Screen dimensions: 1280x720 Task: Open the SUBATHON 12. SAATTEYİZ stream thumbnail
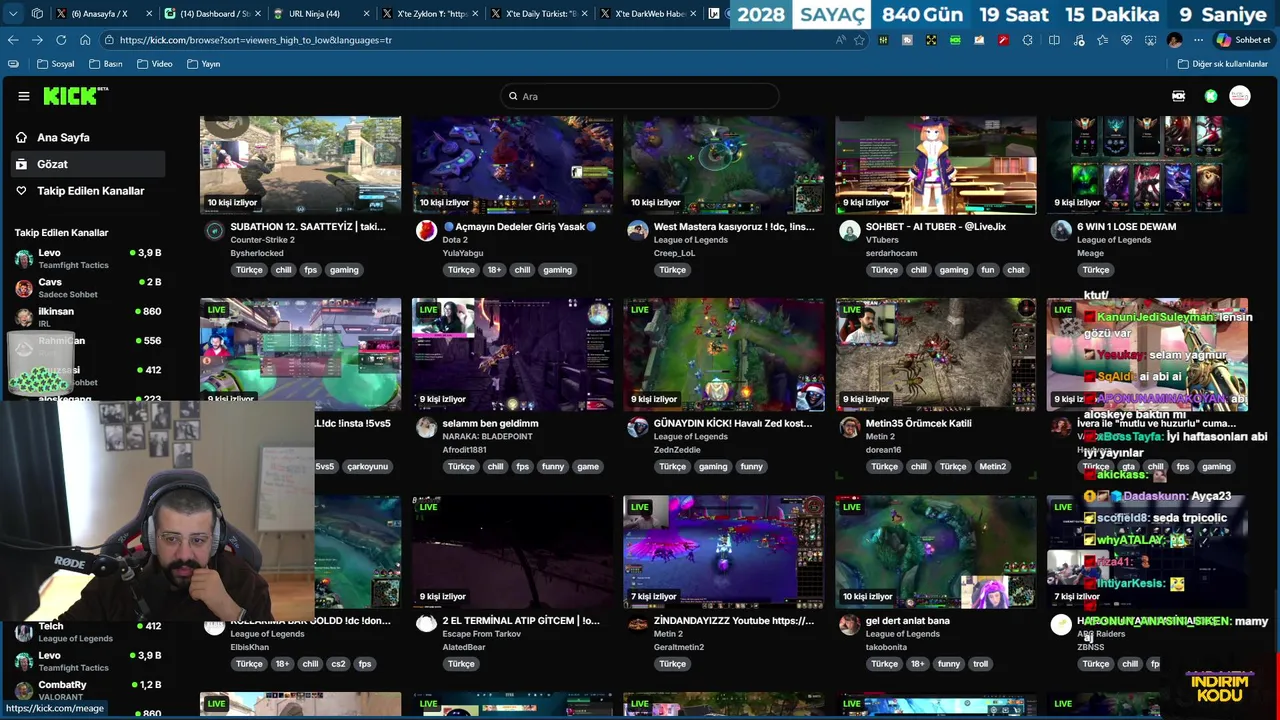tap(300, 164)
